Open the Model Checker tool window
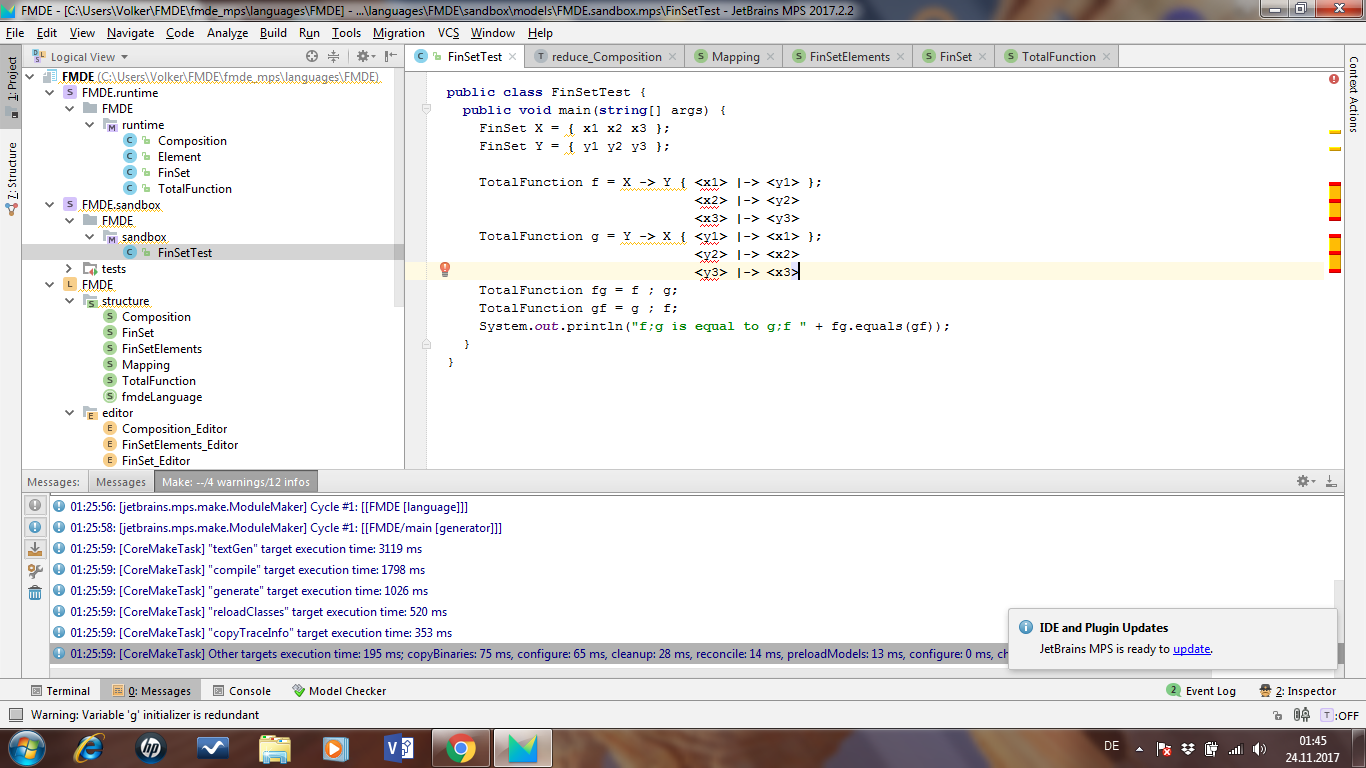The image size is (1366, 768). click(x=339, y=691)
